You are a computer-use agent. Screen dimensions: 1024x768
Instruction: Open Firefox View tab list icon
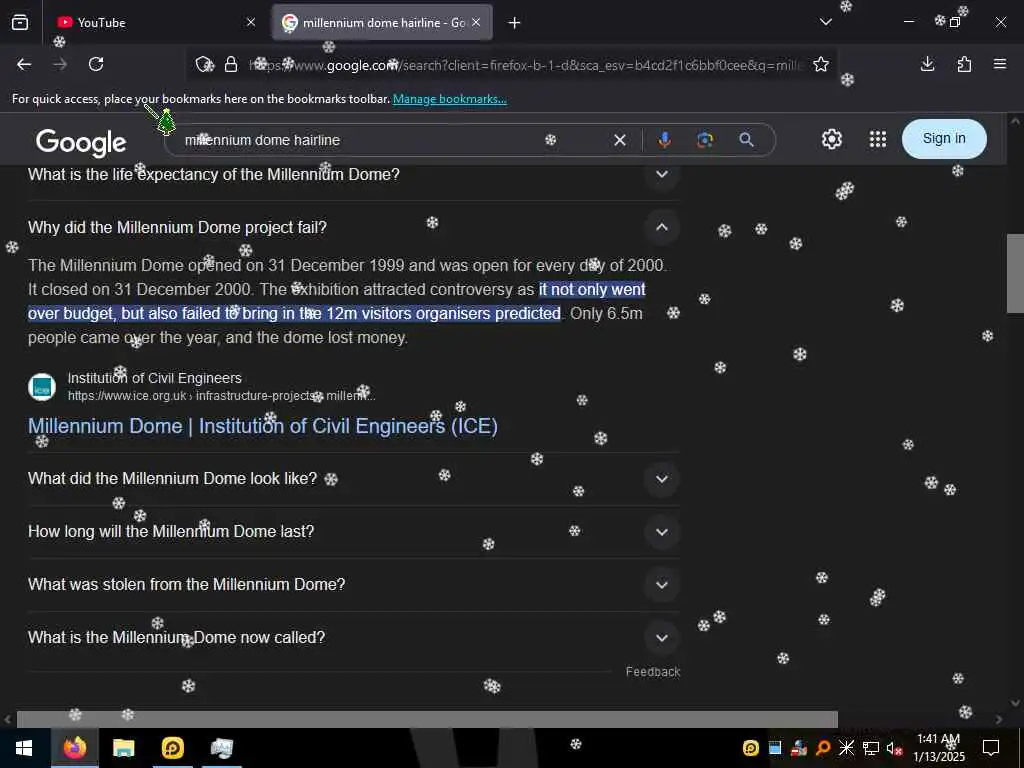click(20, 22)
